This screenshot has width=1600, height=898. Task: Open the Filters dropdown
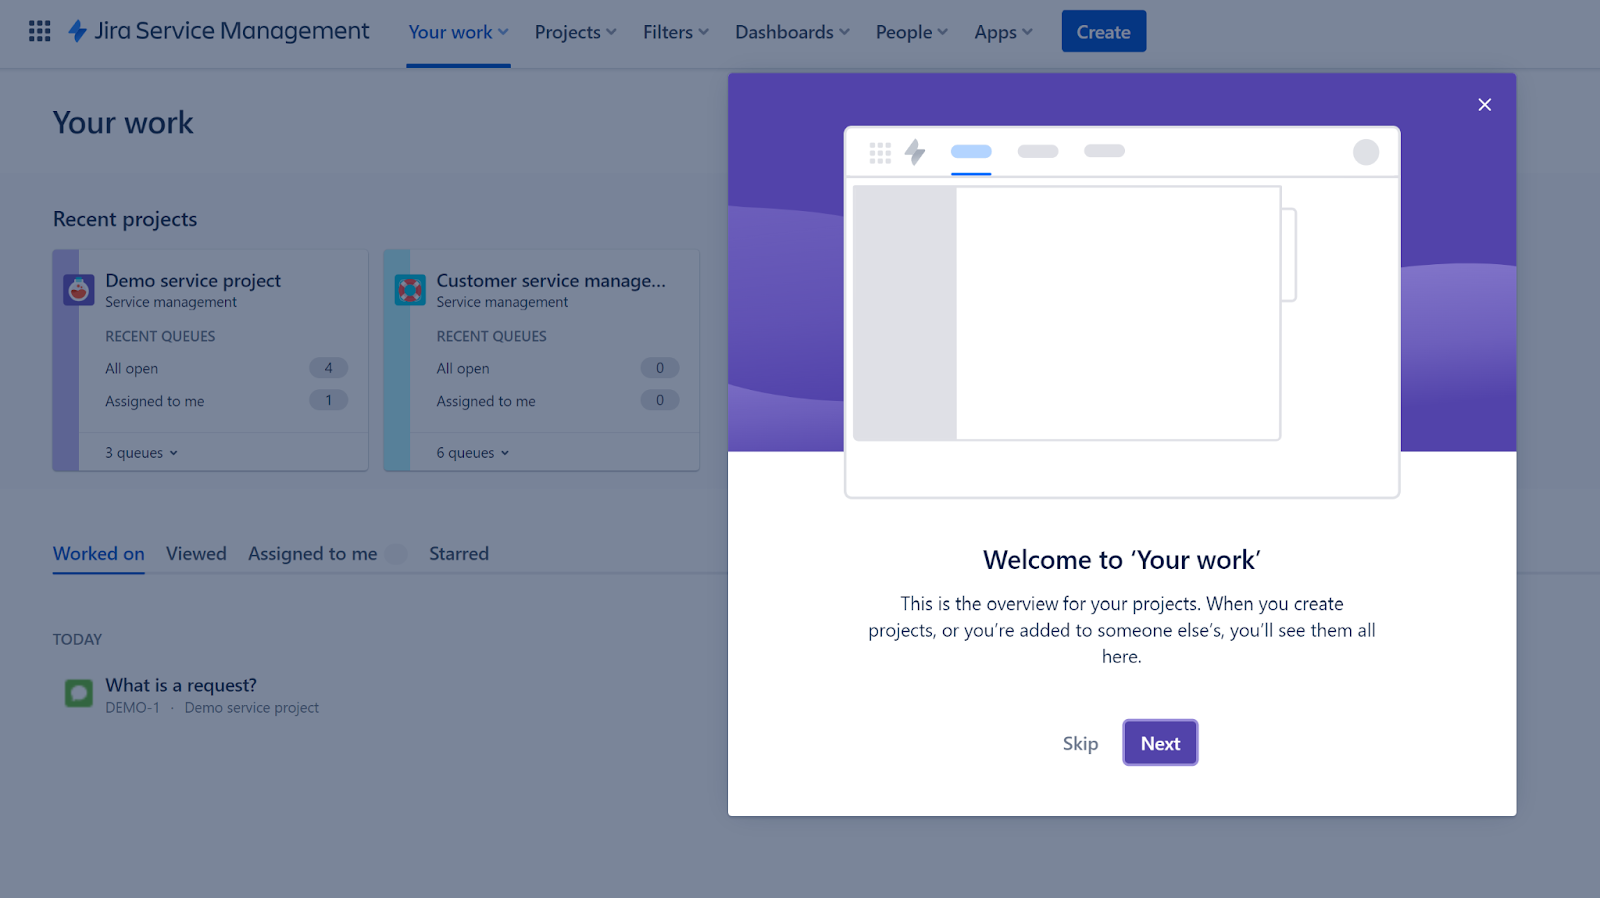(x=675, y=32)
